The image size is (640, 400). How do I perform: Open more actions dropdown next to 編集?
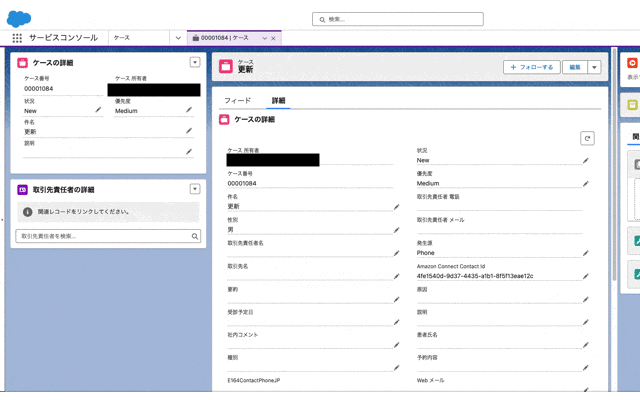click(x=594, y=67)
